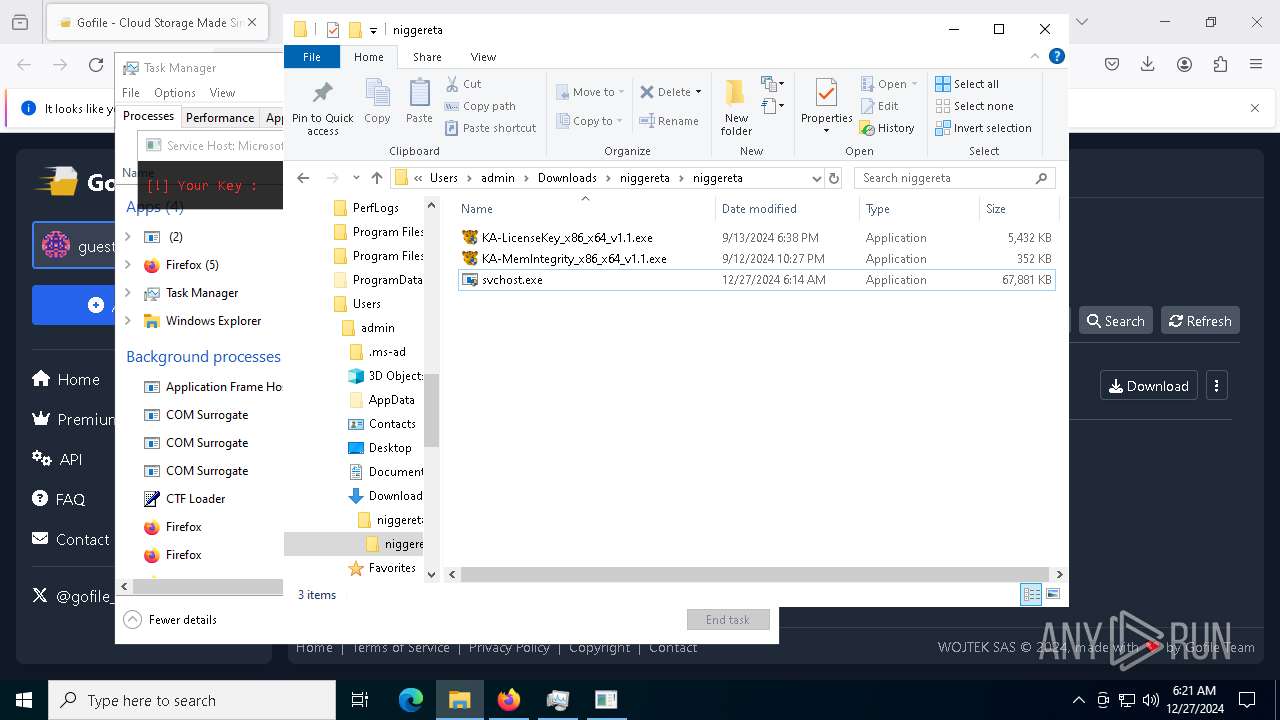Switch to the Share ribbon tab

pos(427,57)
